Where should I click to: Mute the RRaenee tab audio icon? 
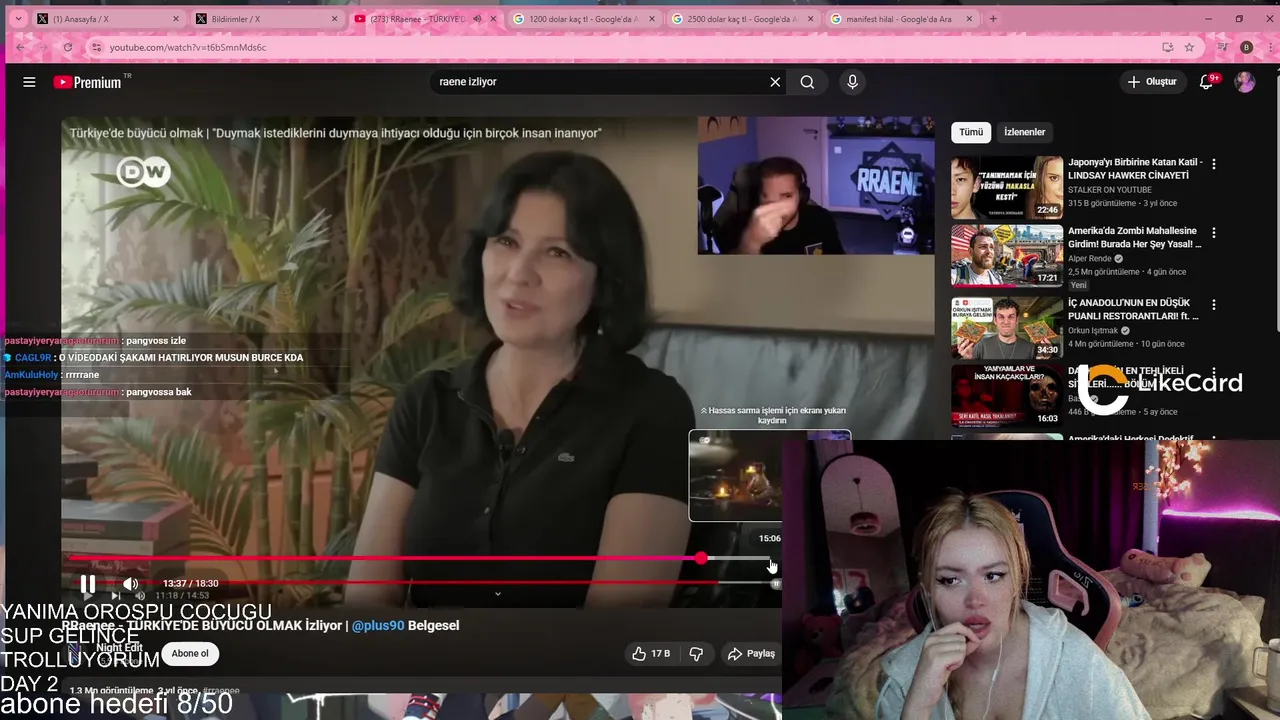(477, 19)
